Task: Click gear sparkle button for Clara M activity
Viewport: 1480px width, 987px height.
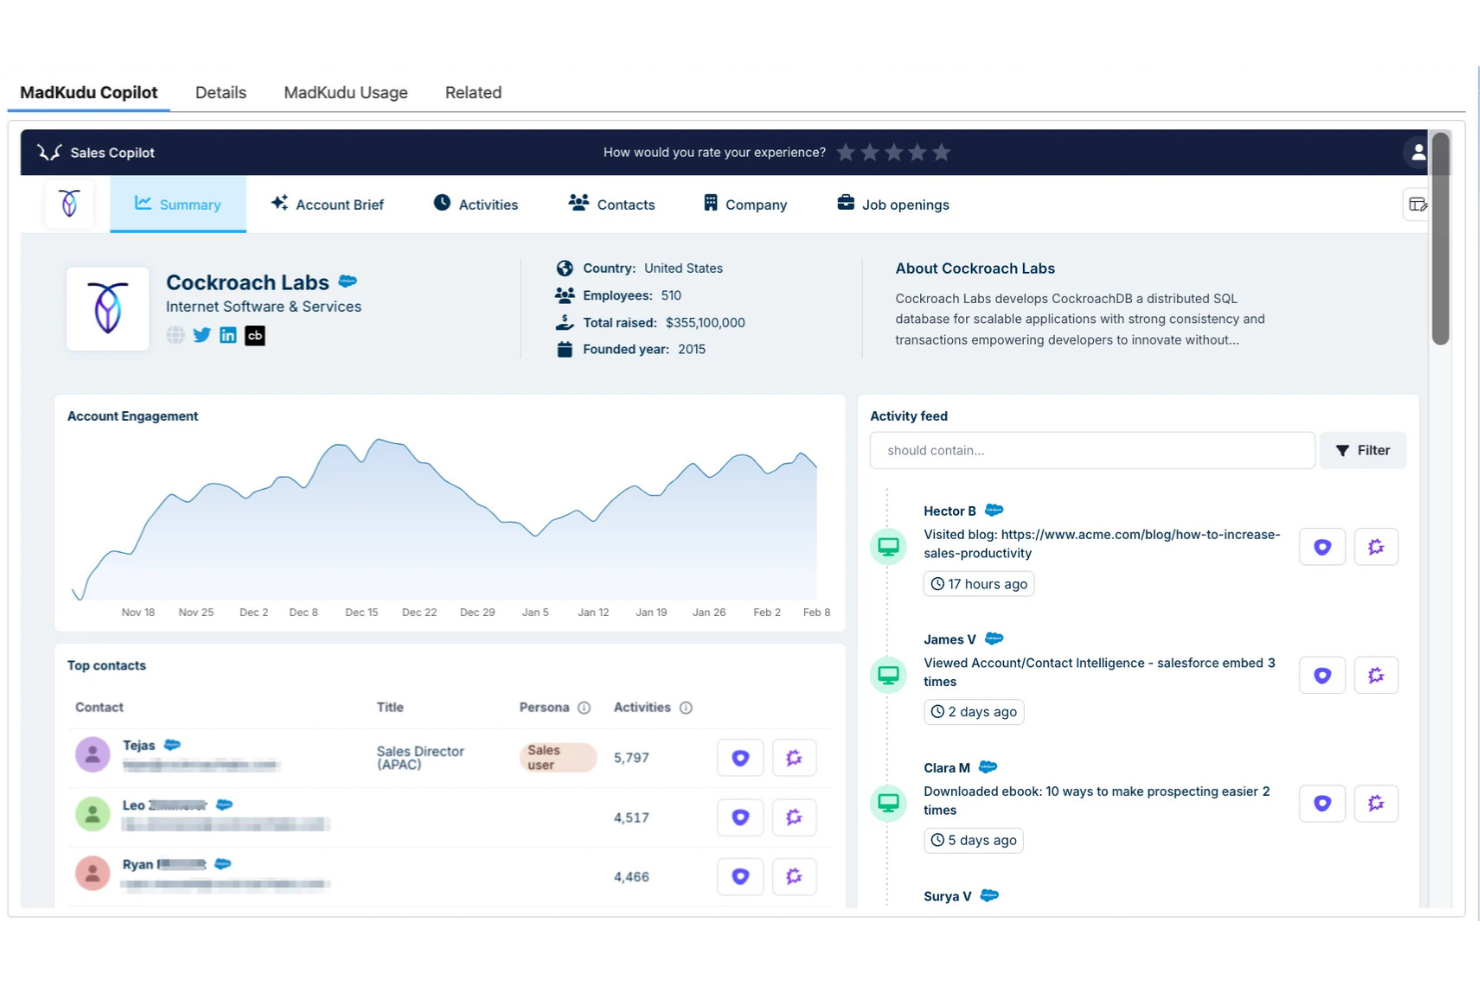Action: (x=1376, y=803)
